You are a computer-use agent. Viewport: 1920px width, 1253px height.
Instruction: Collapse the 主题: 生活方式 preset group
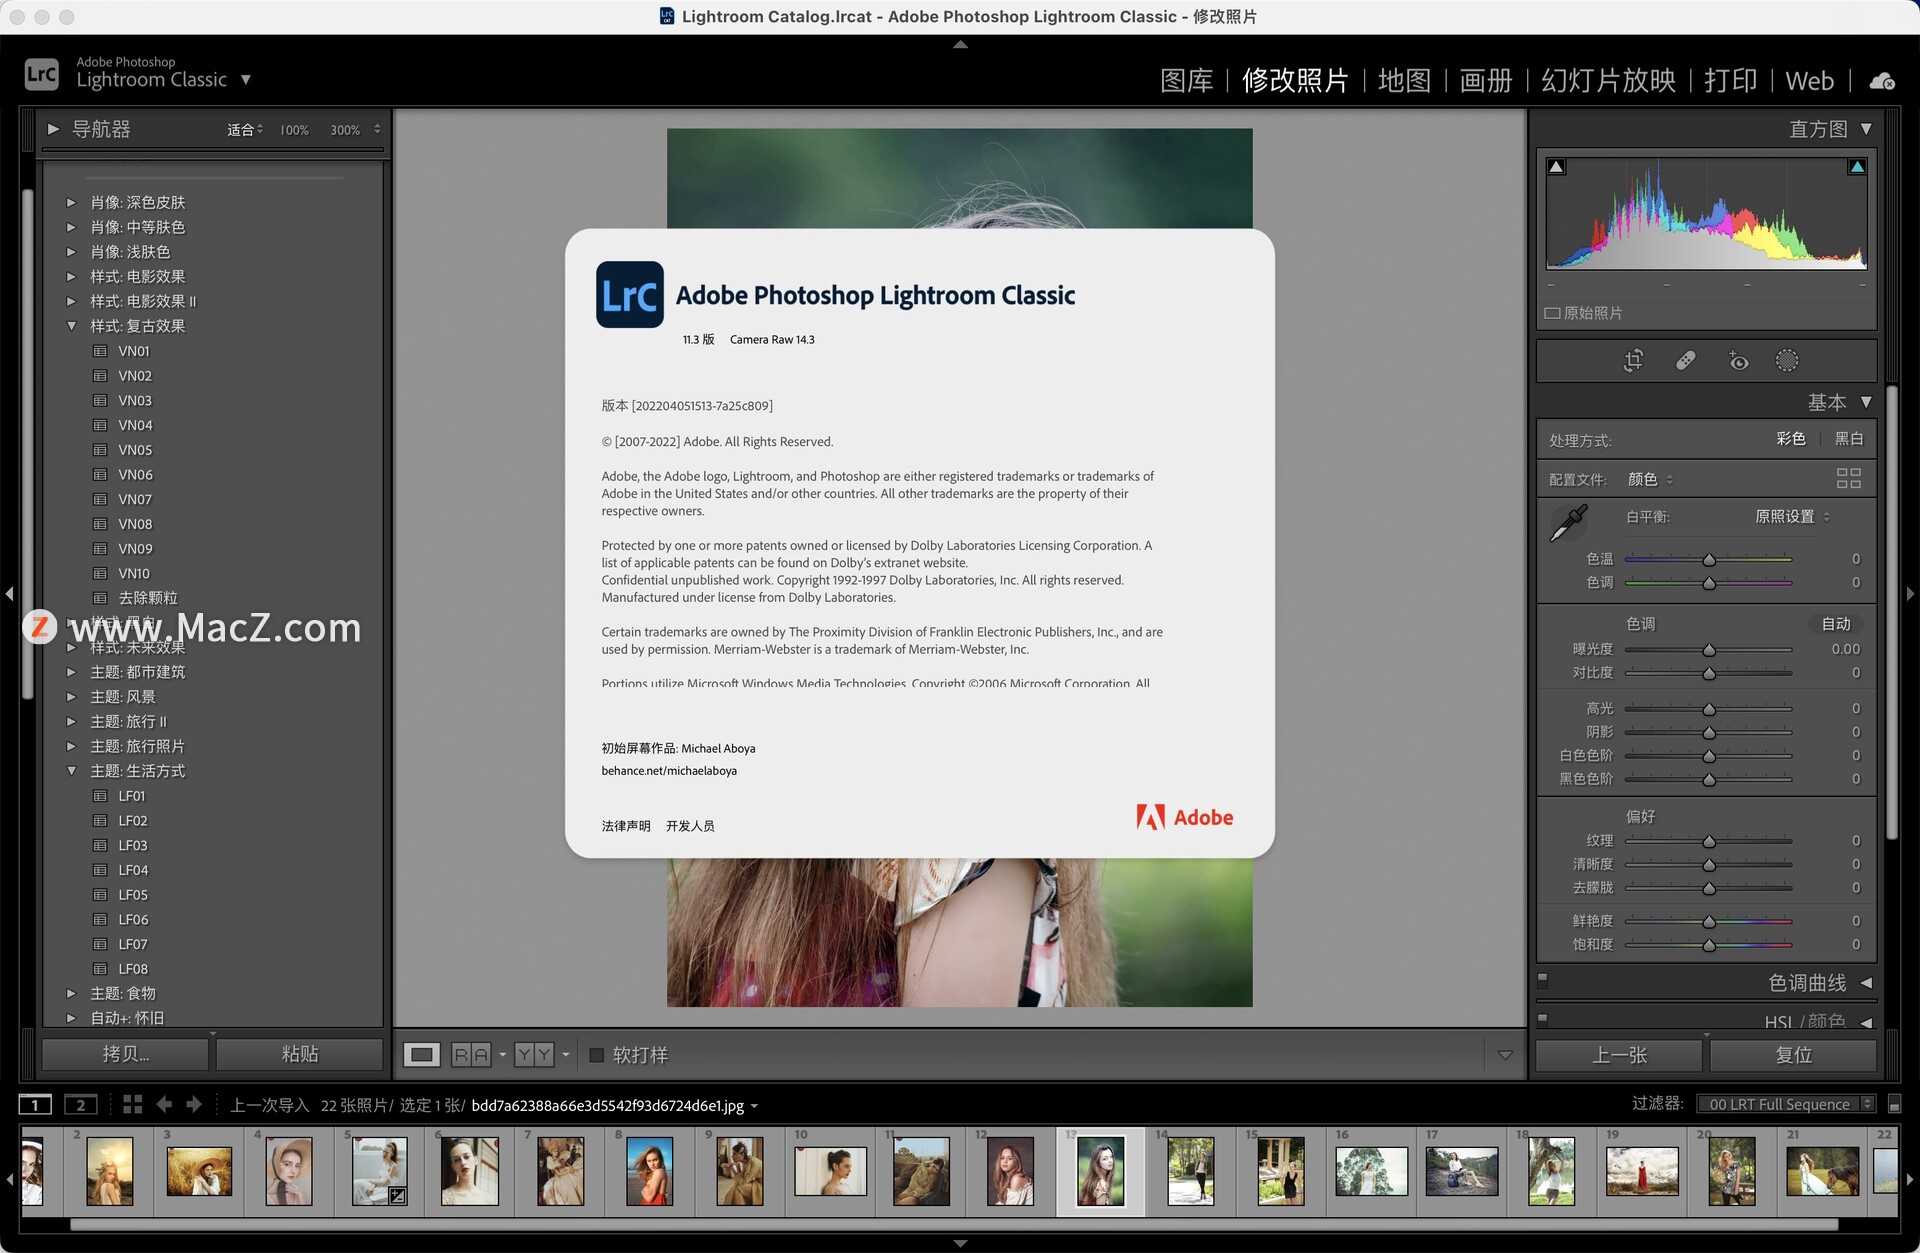[x=71, y=771]
